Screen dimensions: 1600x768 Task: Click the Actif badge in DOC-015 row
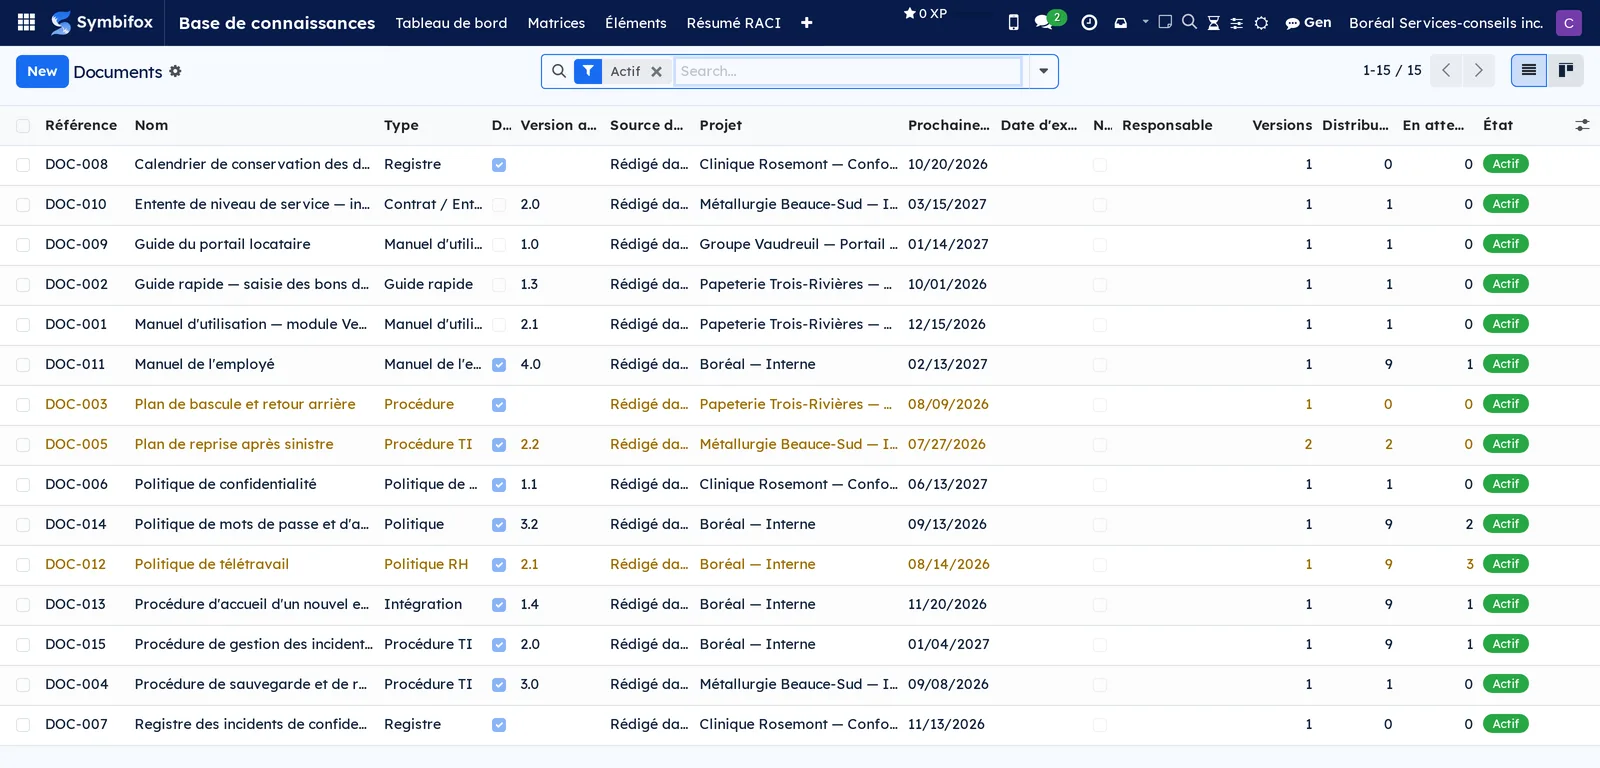(x=1506, y=644)
